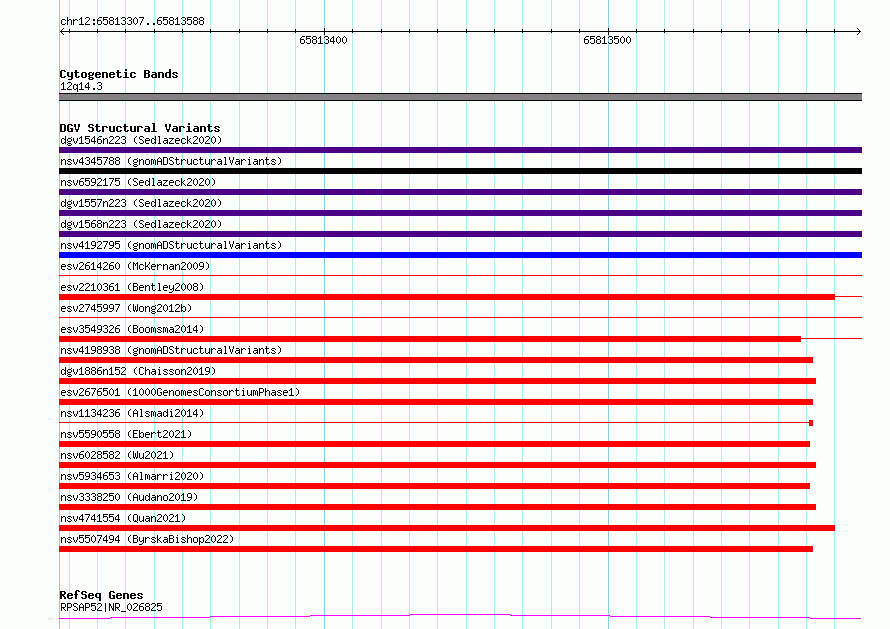This screenshot has width=890, height=629.
Task: Open dgv1886n152 (Chaisson2019) variant label
Action: pyautogui.click(x=138, y=371)
